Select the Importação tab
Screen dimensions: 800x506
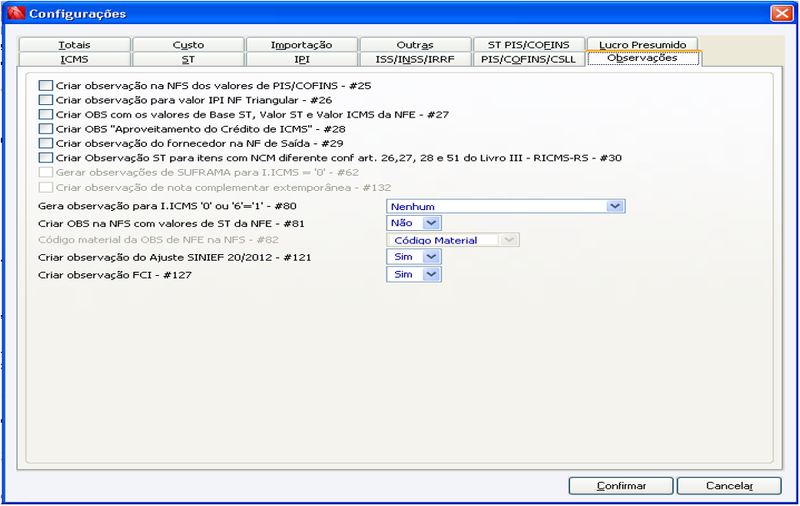[302, 44]
